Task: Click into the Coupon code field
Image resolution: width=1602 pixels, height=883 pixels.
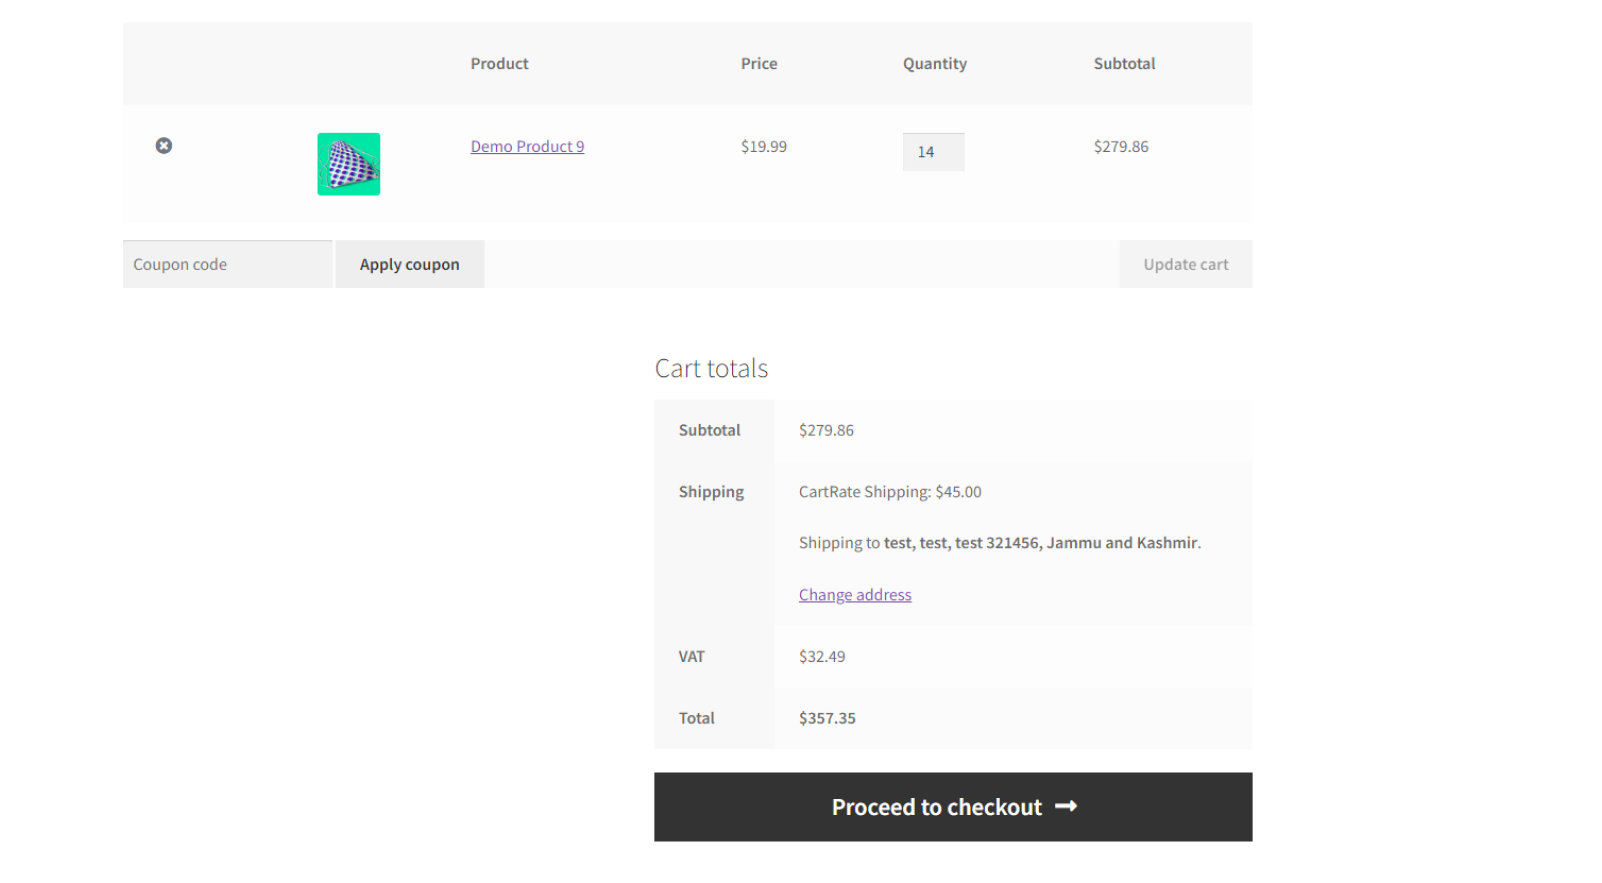Action: (227, 265)
